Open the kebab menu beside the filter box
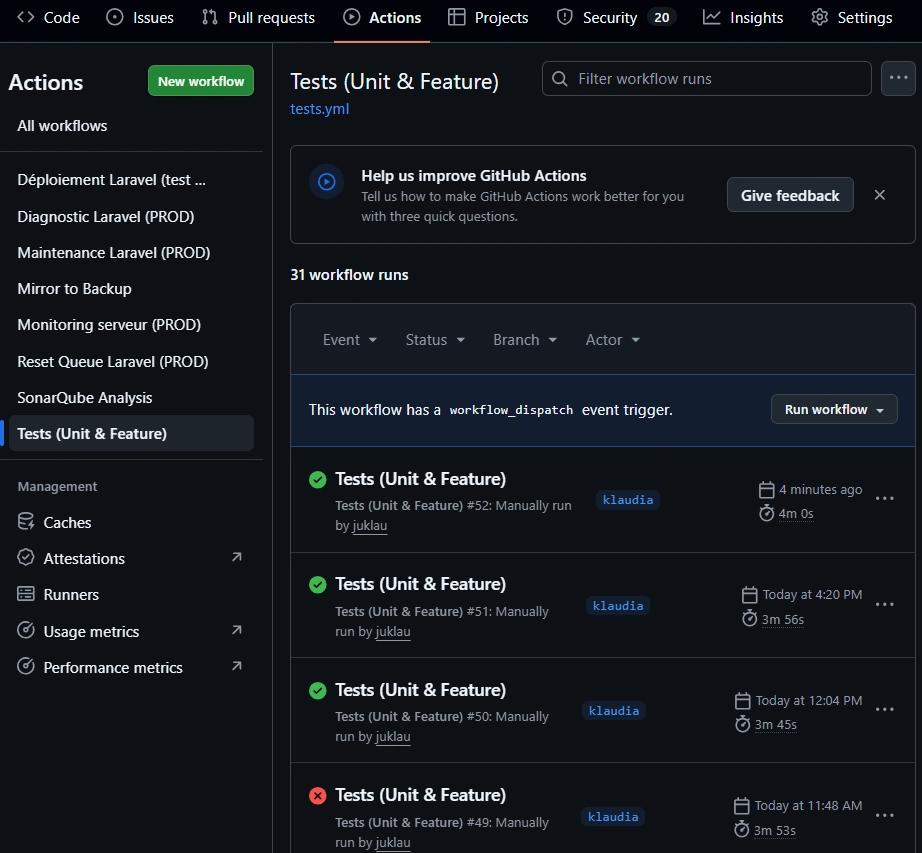Image resolution: width=922 pixels, height=853 pixels. (898, 78)
